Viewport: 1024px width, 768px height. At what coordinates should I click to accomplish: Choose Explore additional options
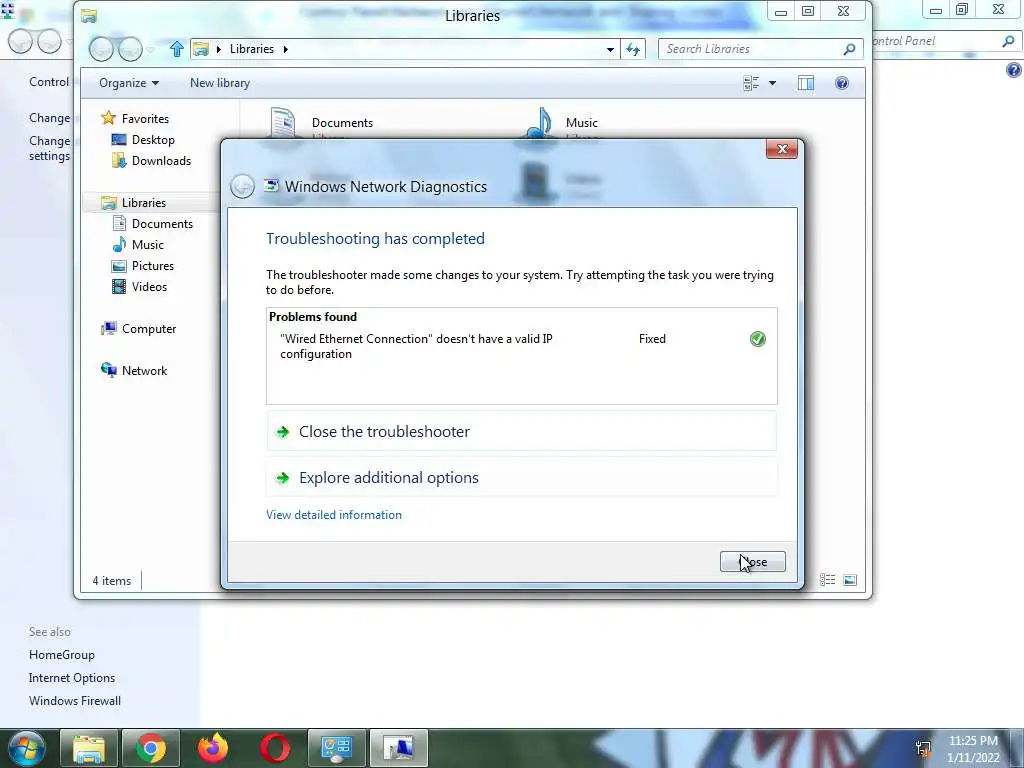(x=521, y=477)
